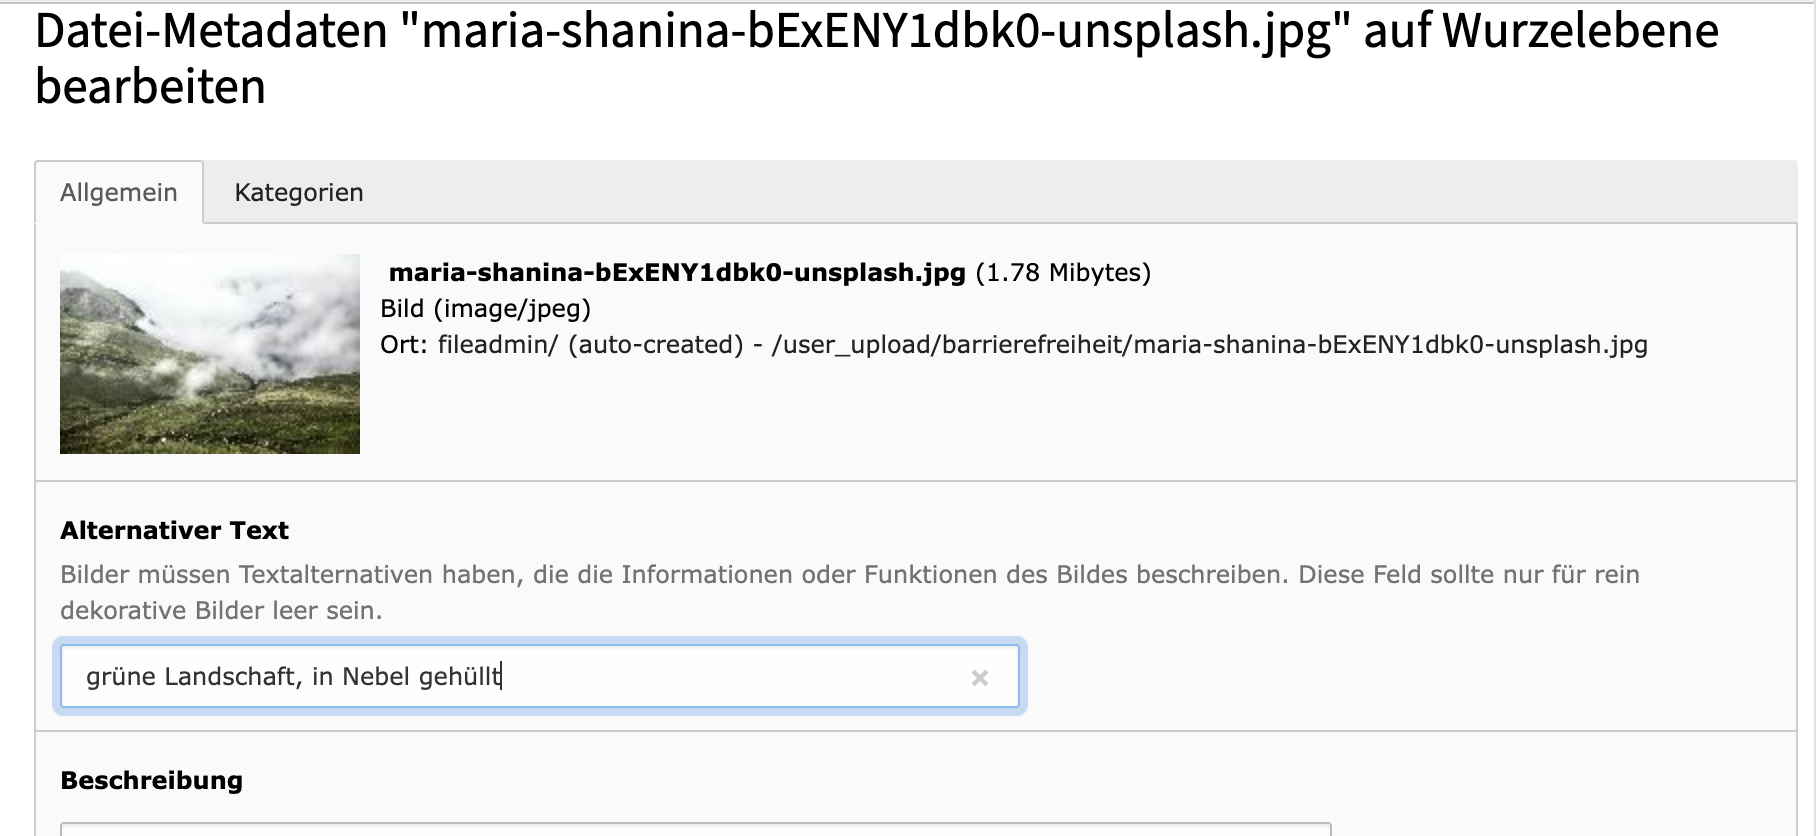Click the (auto-created) text in the location line
Viewport: 1816px width, 836px height.
(x=656, y=345)
